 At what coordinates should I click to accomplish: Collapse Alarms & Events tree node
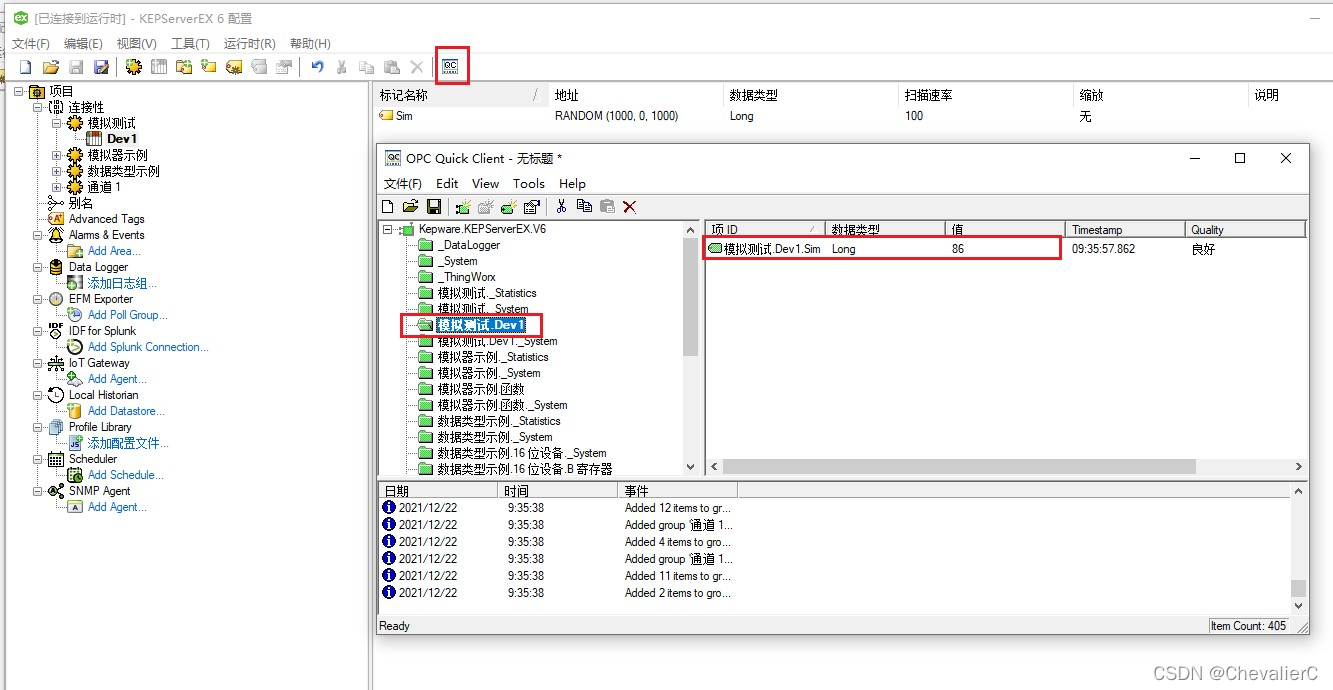click(x=38, y=235)
